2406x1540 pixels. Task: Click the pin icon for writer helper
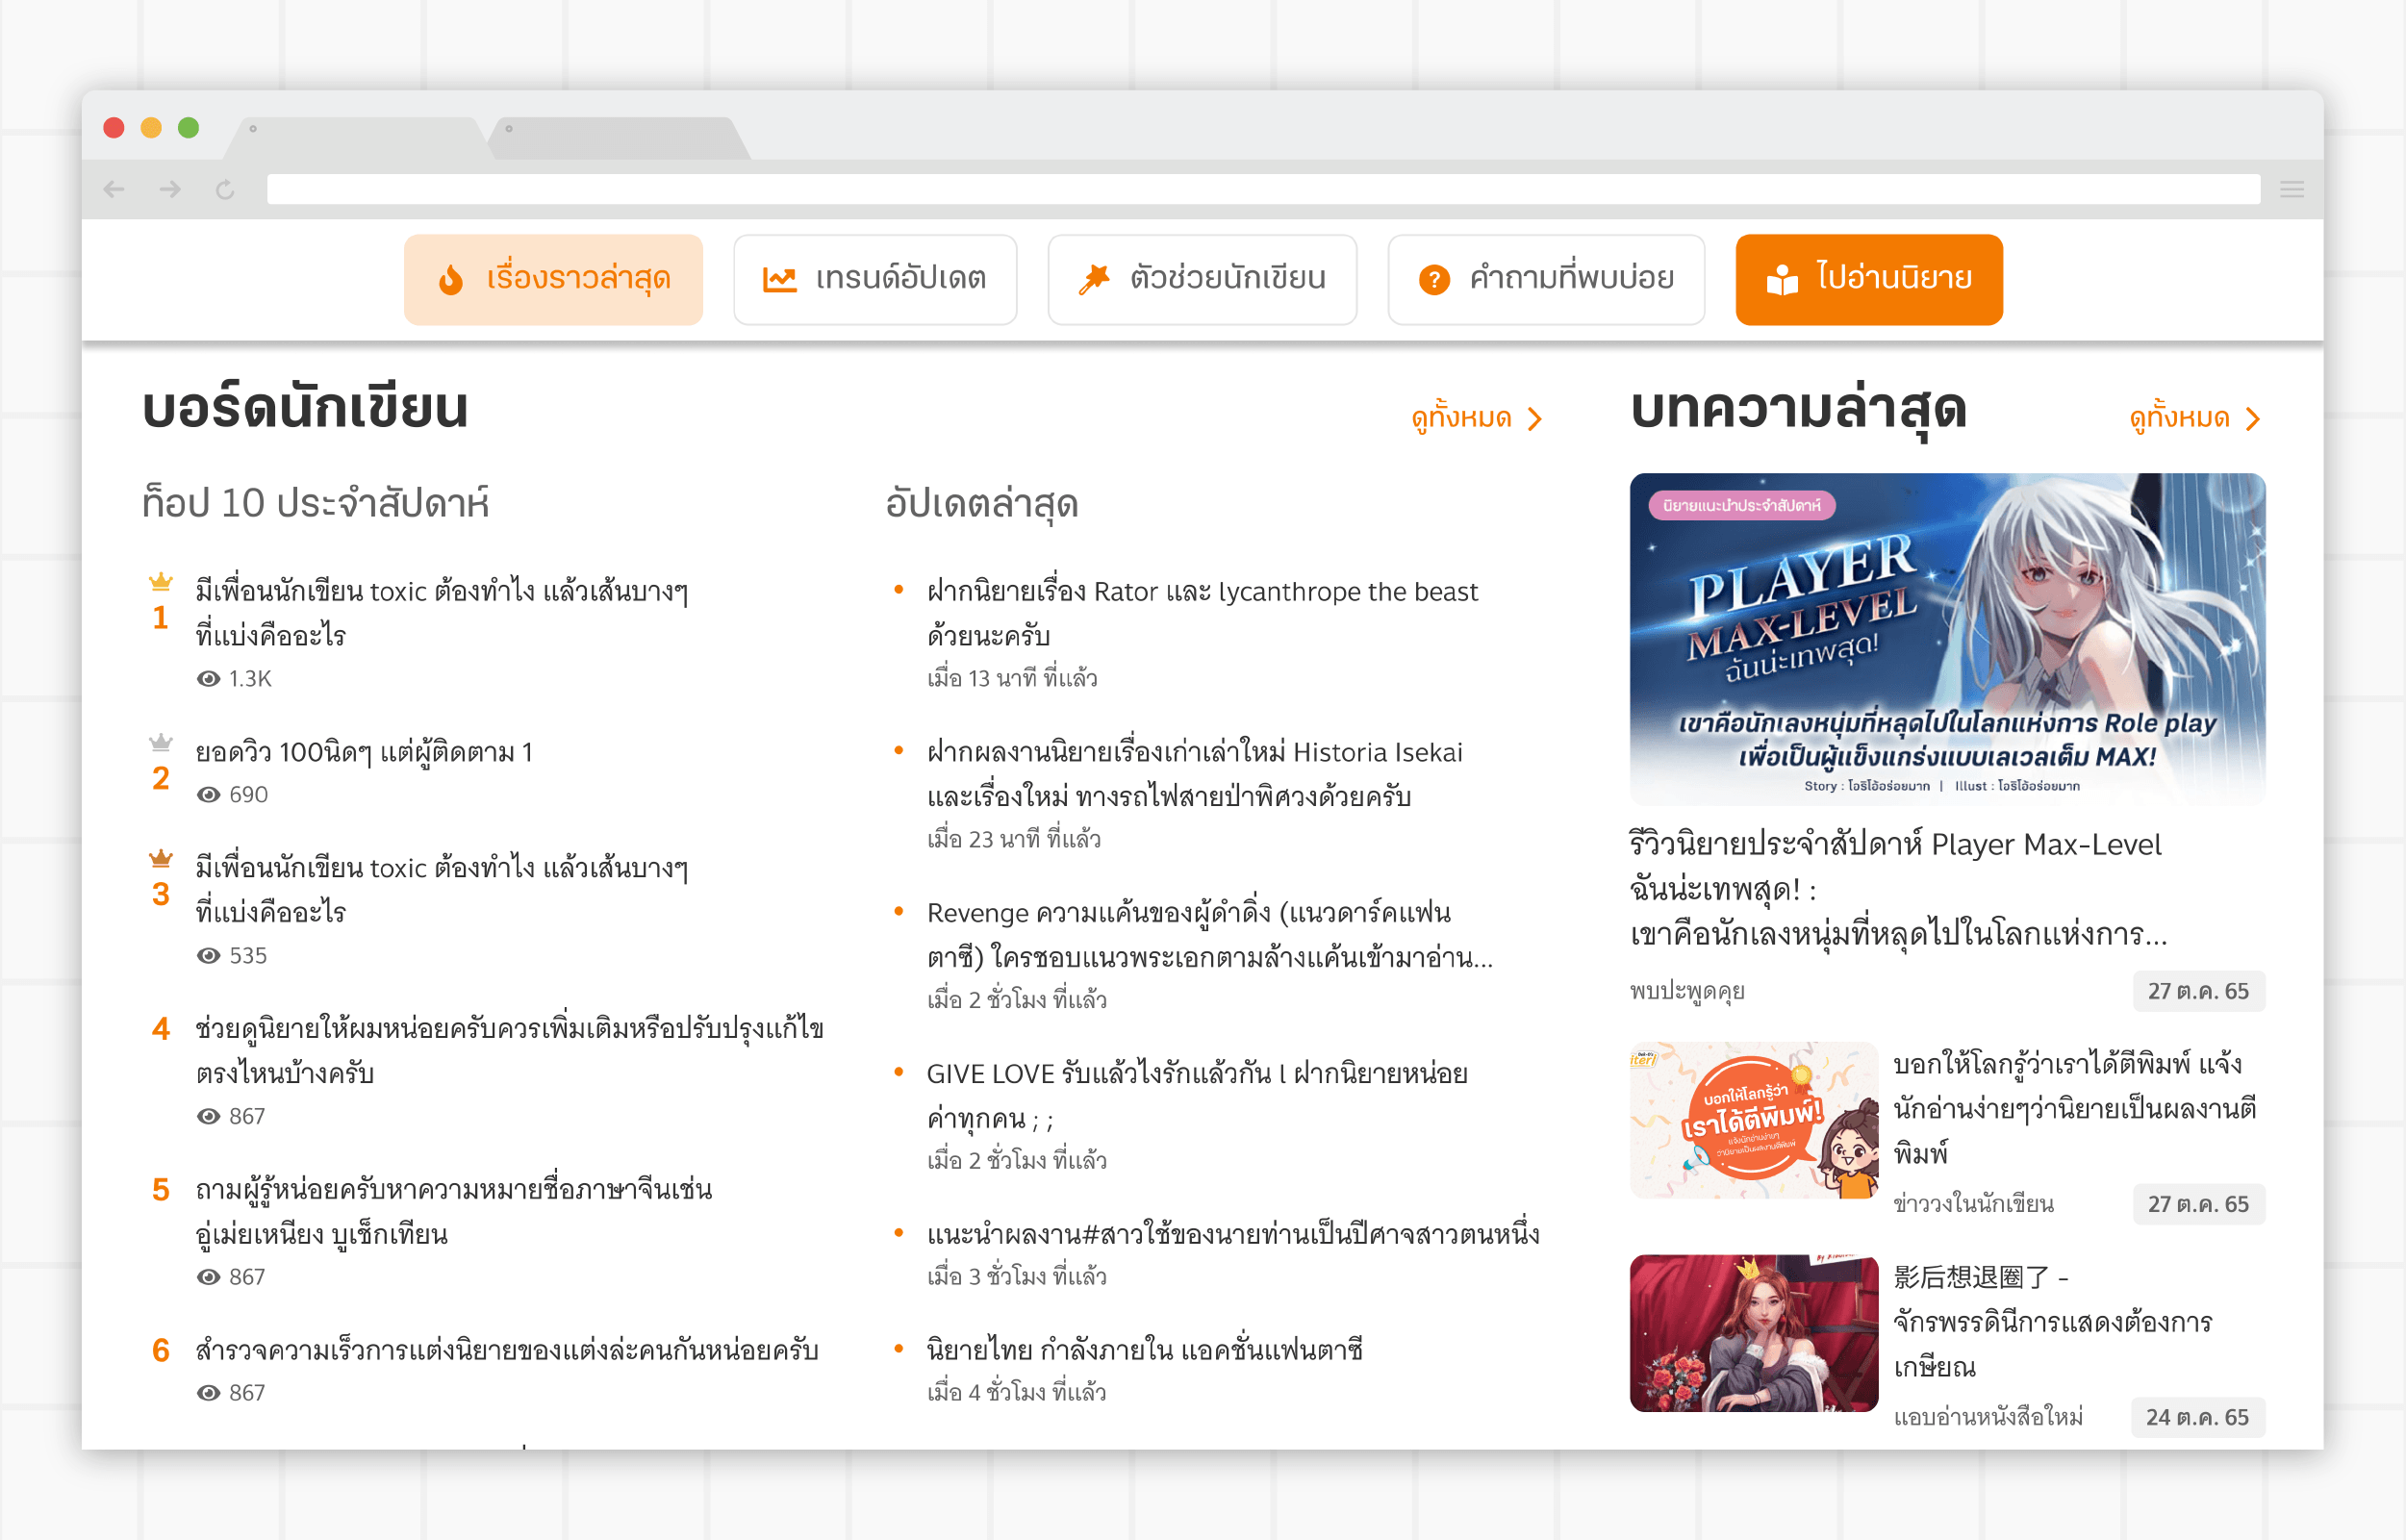coord(1094,279)
